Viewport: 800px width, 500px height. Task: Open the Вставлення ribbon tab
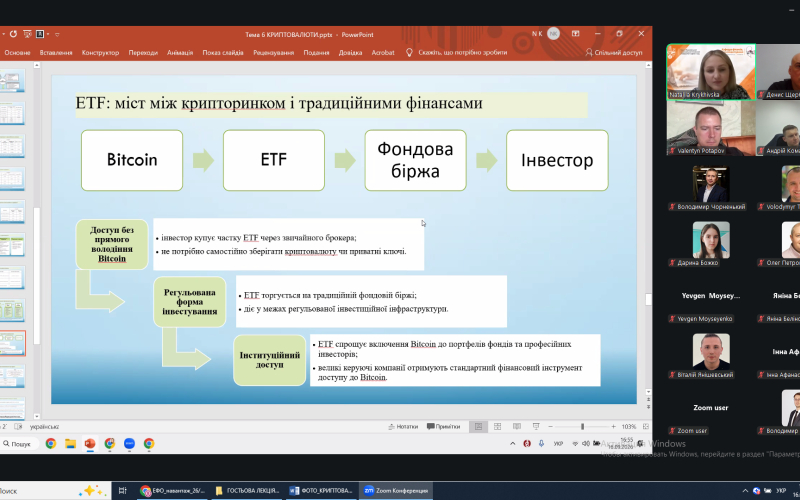point(56,53)
